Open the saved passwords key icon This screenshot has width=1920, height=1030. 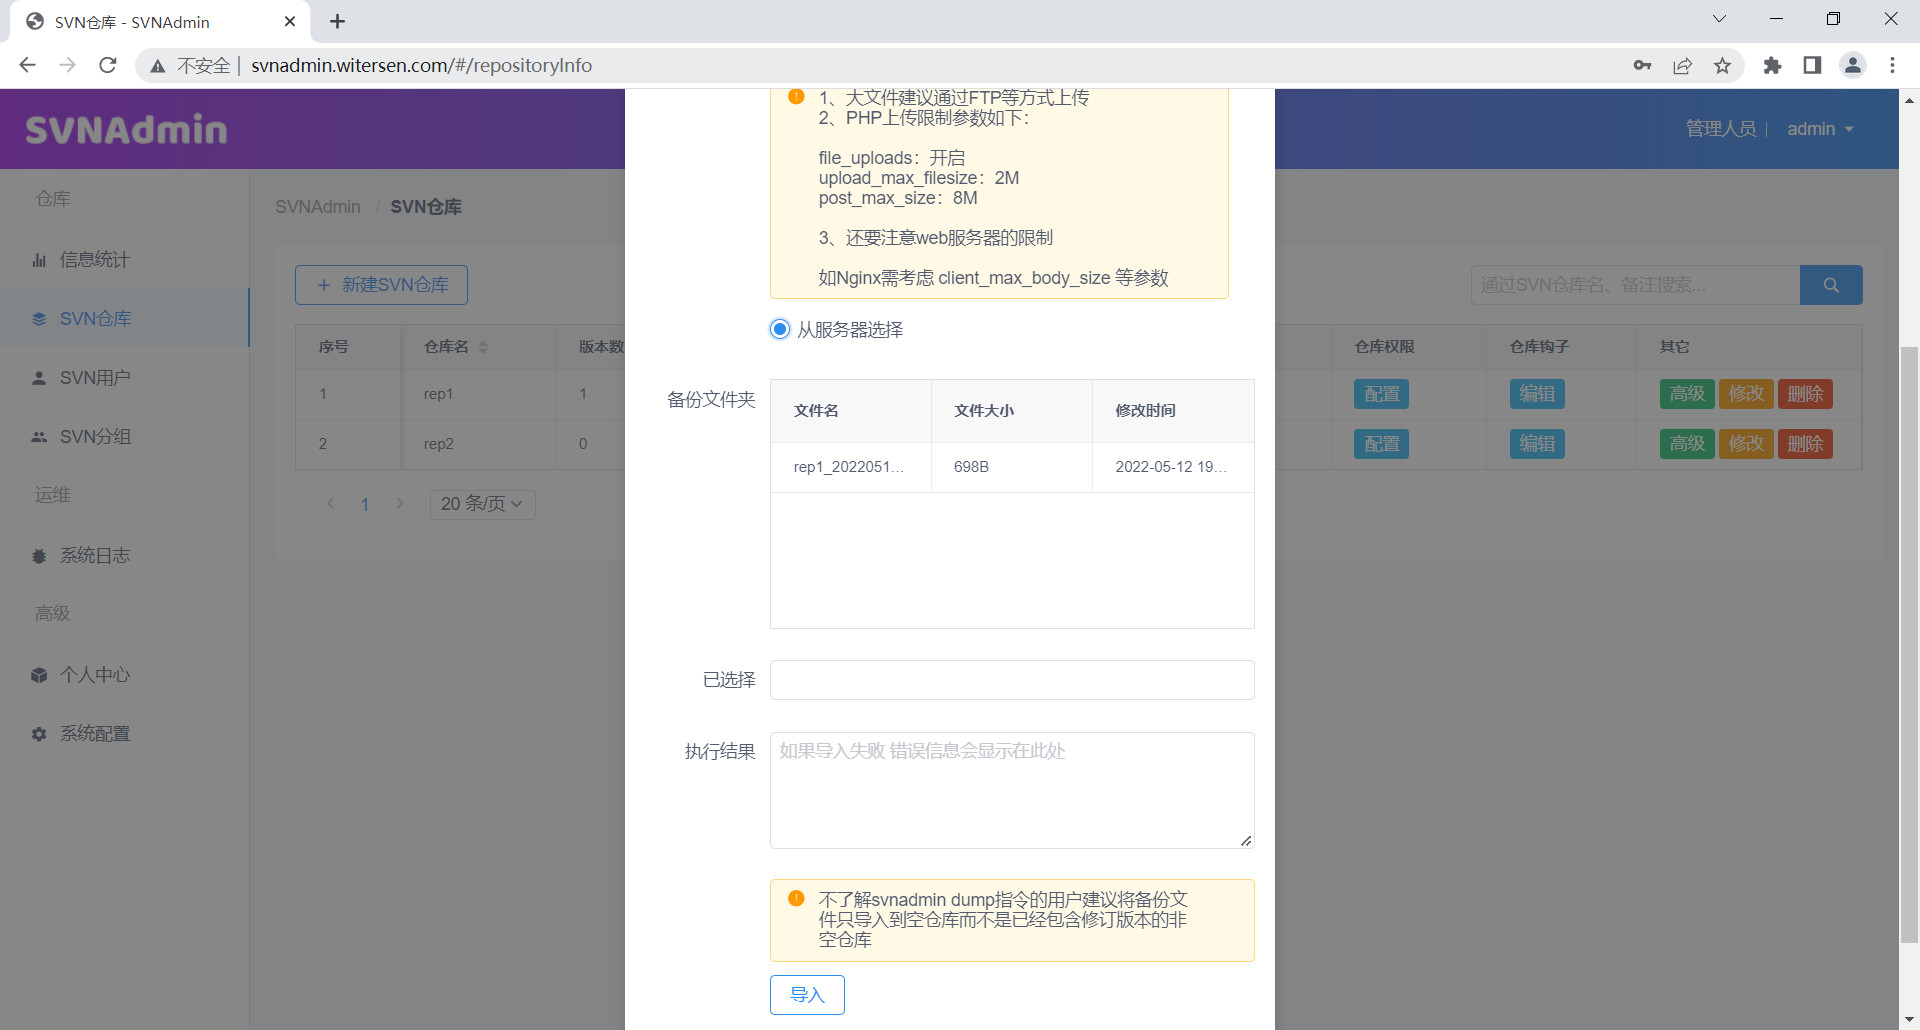click(x=1642, y=65)
